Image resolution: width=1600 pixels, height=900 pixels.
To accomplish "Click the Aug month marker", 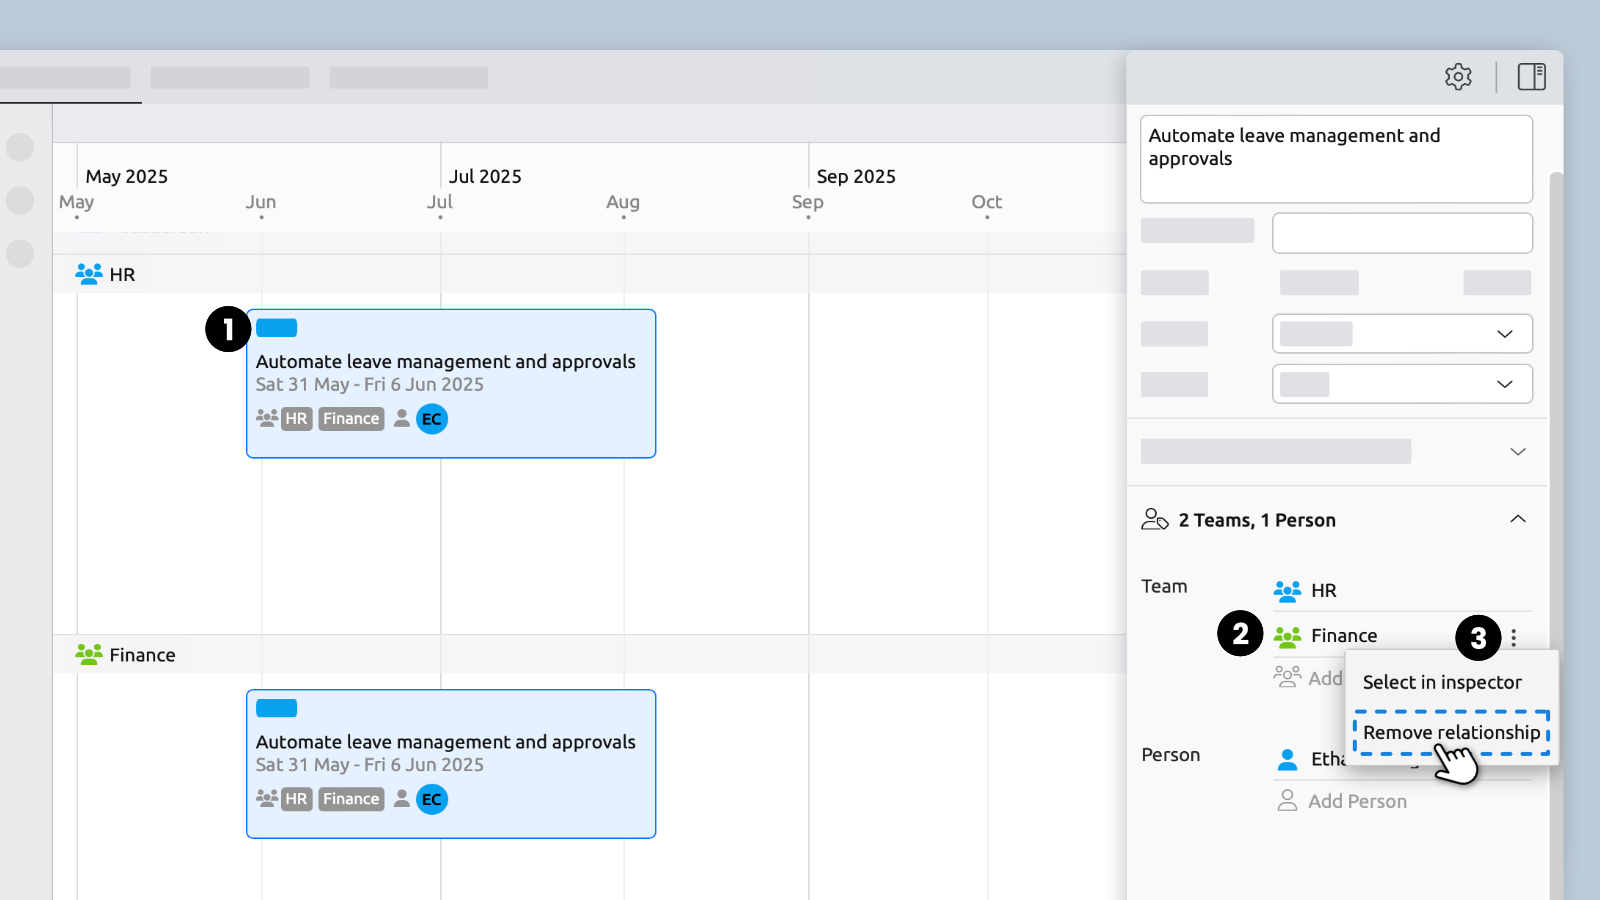I will pyautogui.click(x=623, y=202).
